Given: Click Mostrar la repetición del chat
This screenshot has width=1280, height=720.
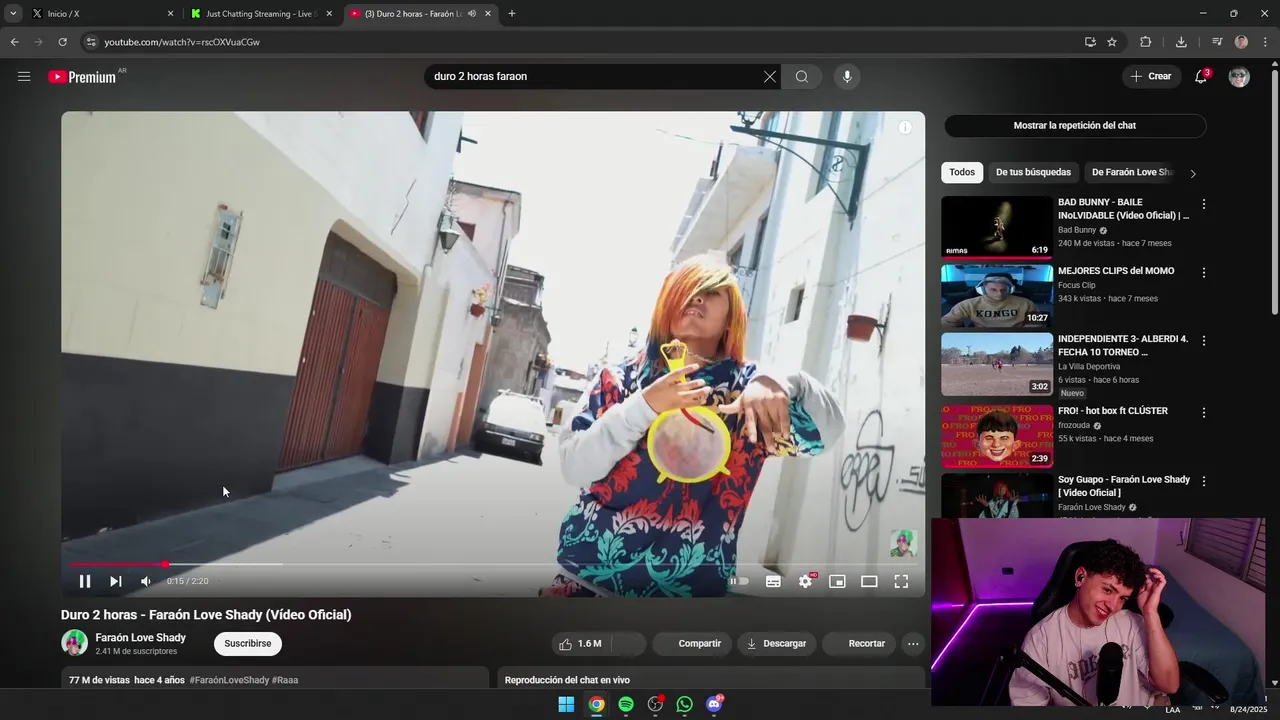Looking at the screenshot, I should [x=1075, y=125].
